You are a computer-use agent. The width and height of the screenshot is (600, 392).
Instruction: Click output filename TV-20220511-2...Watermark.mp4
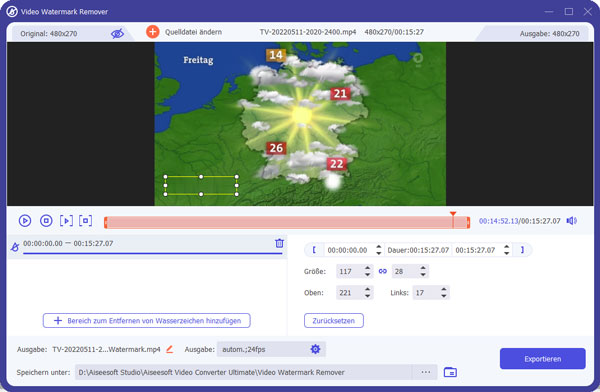pyautogui.click(x=106, y=349)
